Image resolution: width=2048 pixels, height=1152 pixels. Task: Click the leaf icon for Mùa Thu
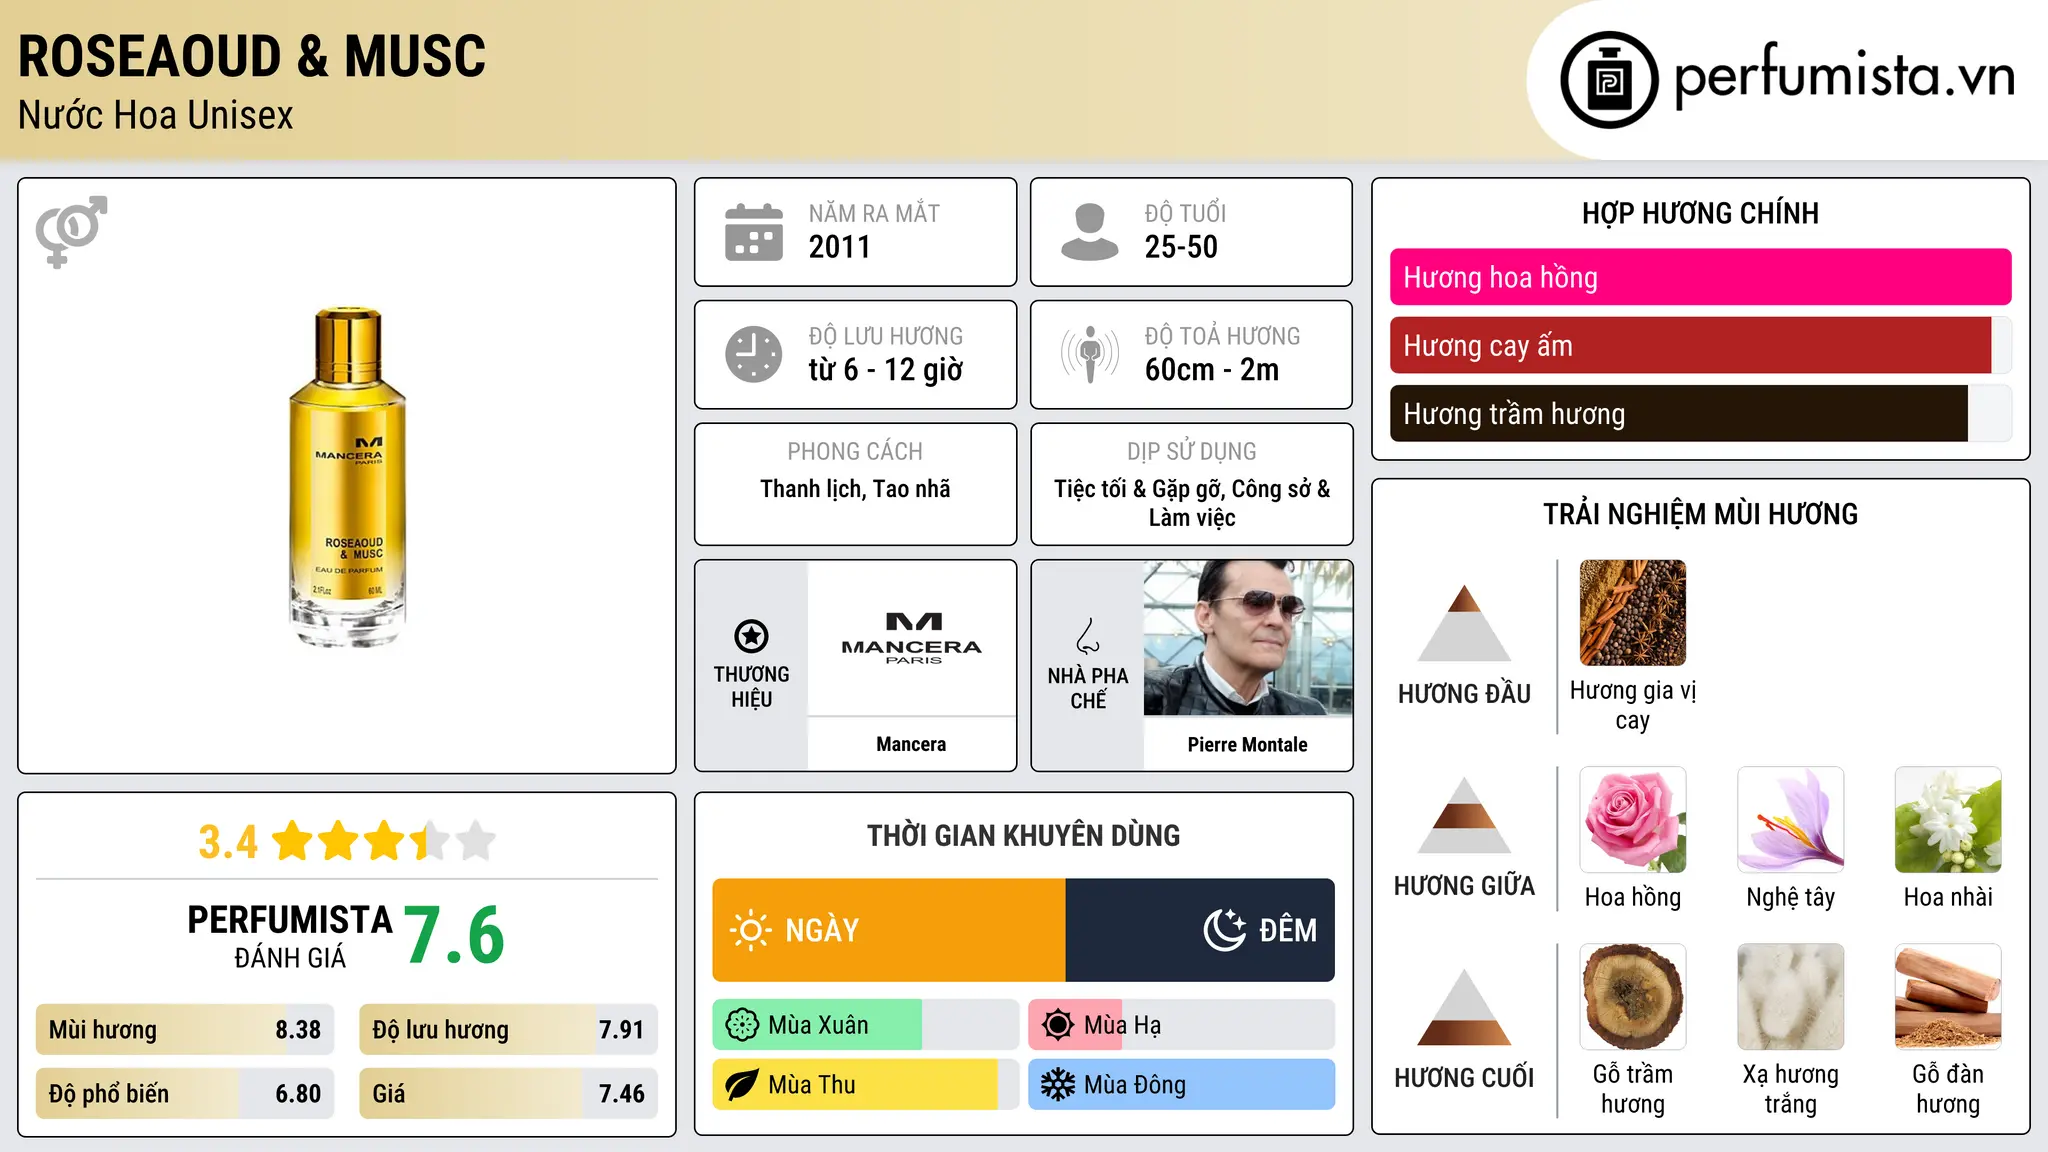point(742,1085)
